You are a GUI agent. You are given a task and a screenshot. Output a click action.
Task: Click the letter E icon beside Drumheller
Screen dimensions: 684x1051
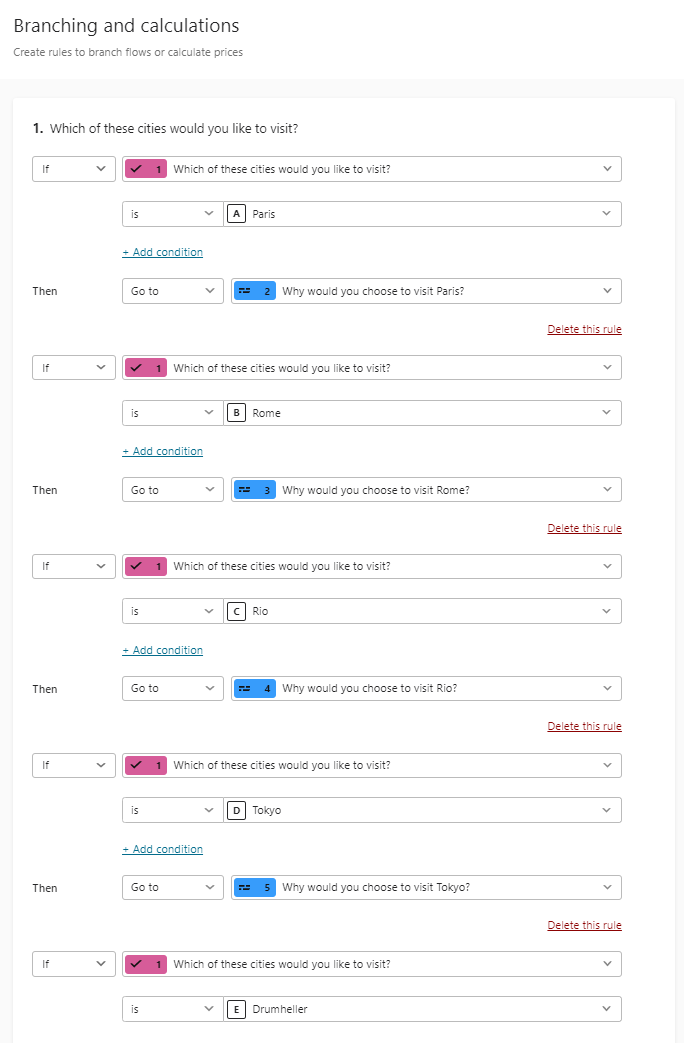click(x=236, y=1009)
